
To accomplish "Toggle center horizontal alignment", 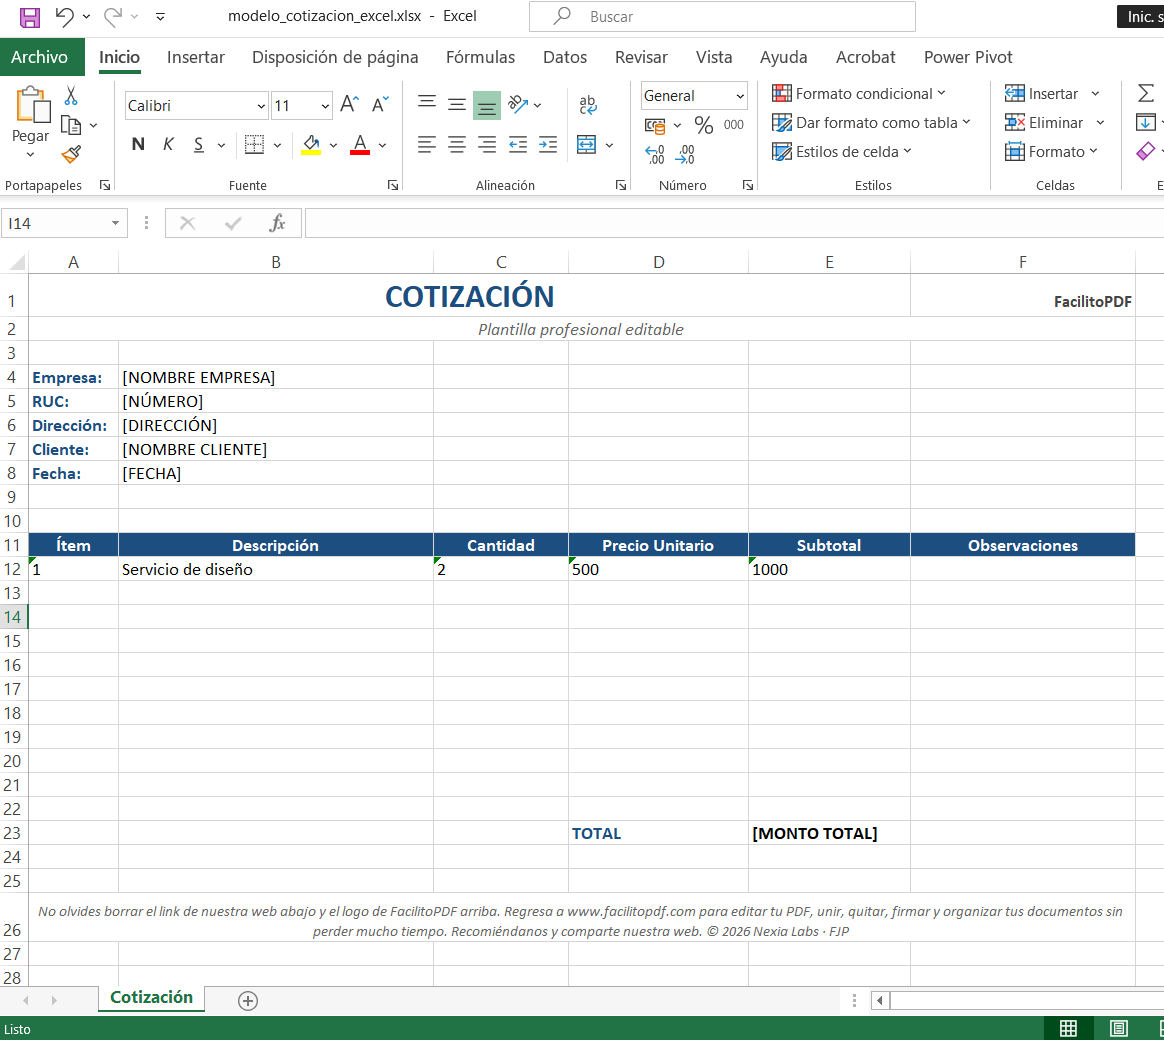I will (457, 145).
